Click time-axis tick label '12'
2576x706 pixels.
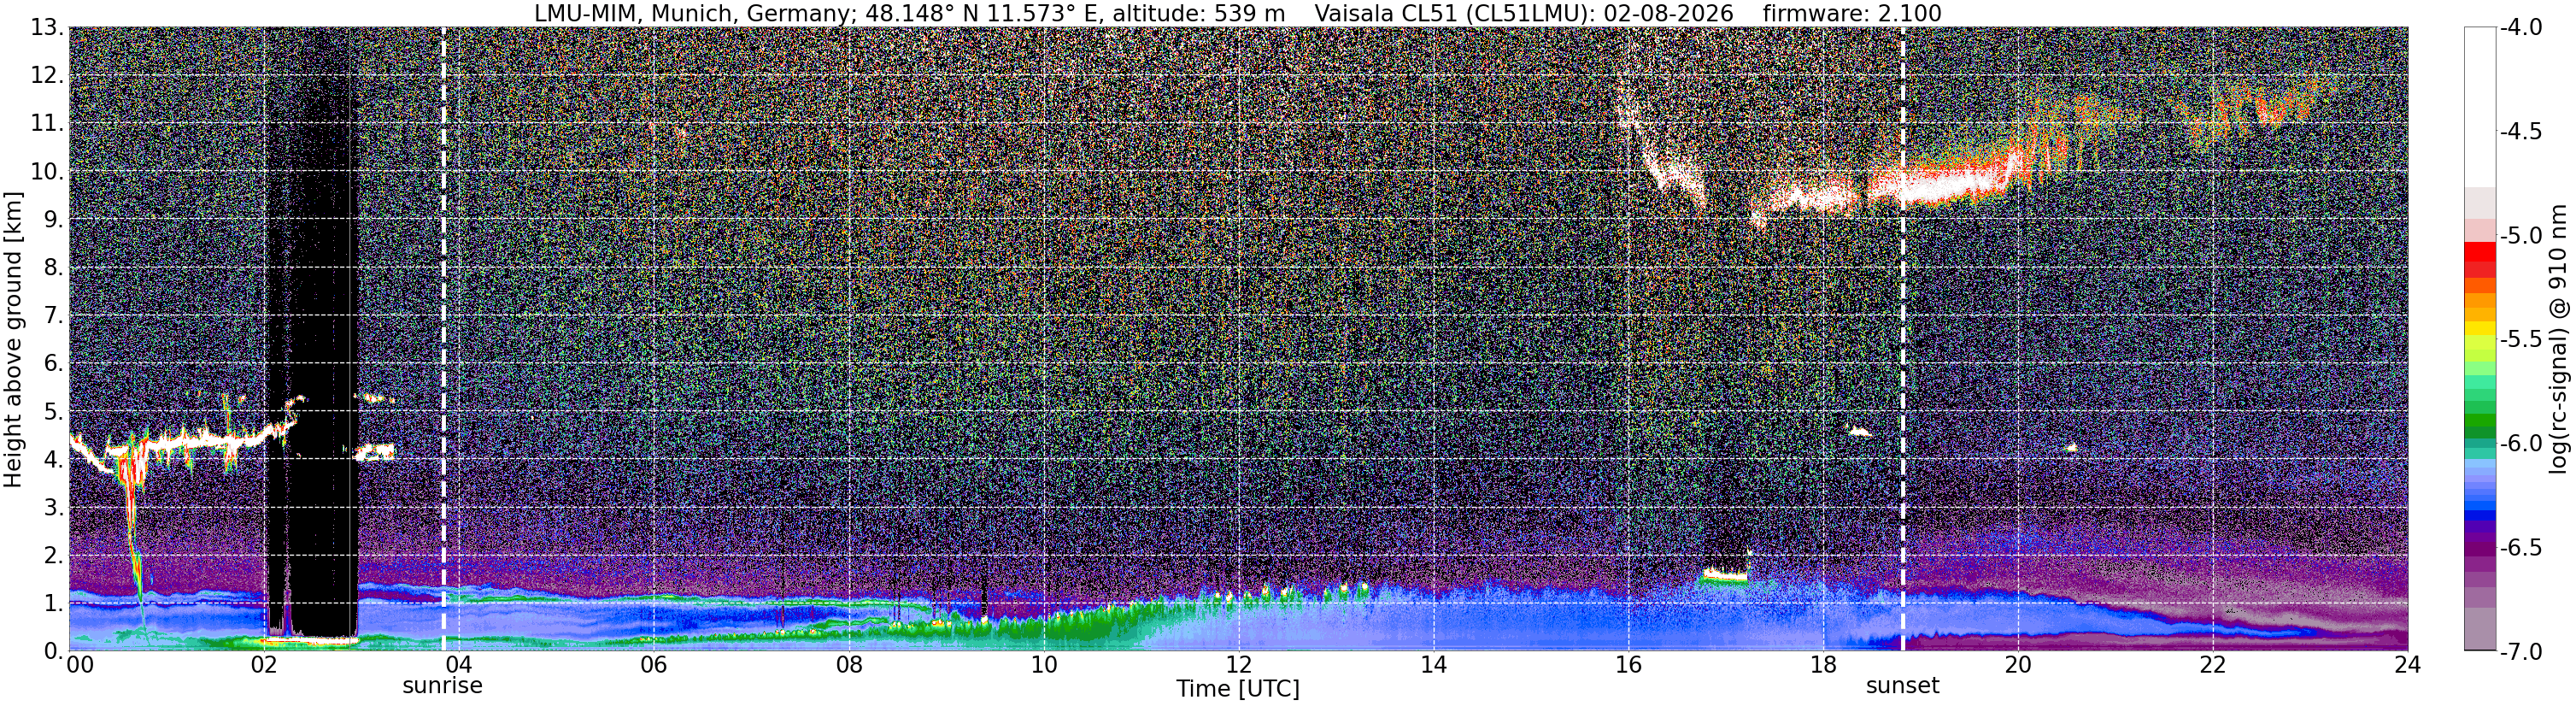[x=1238, y=665]
